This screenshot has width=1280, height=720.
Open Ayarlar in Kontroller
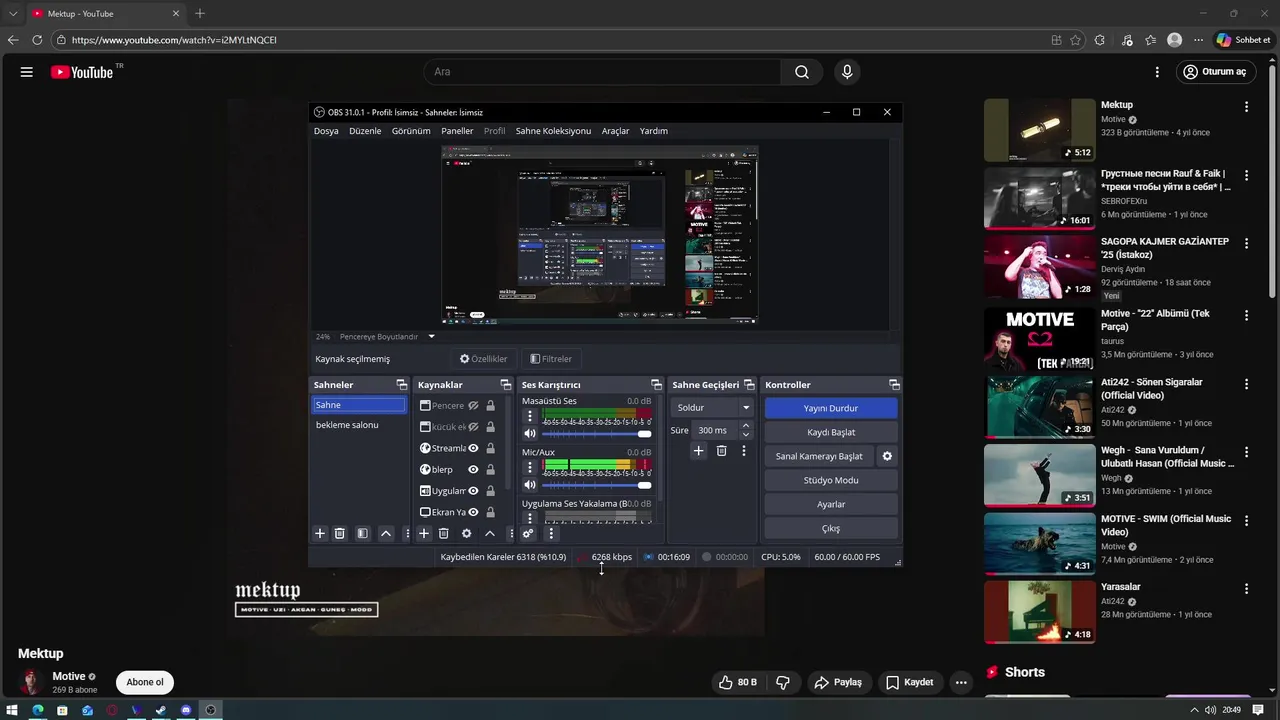click(x=831, y=504)
